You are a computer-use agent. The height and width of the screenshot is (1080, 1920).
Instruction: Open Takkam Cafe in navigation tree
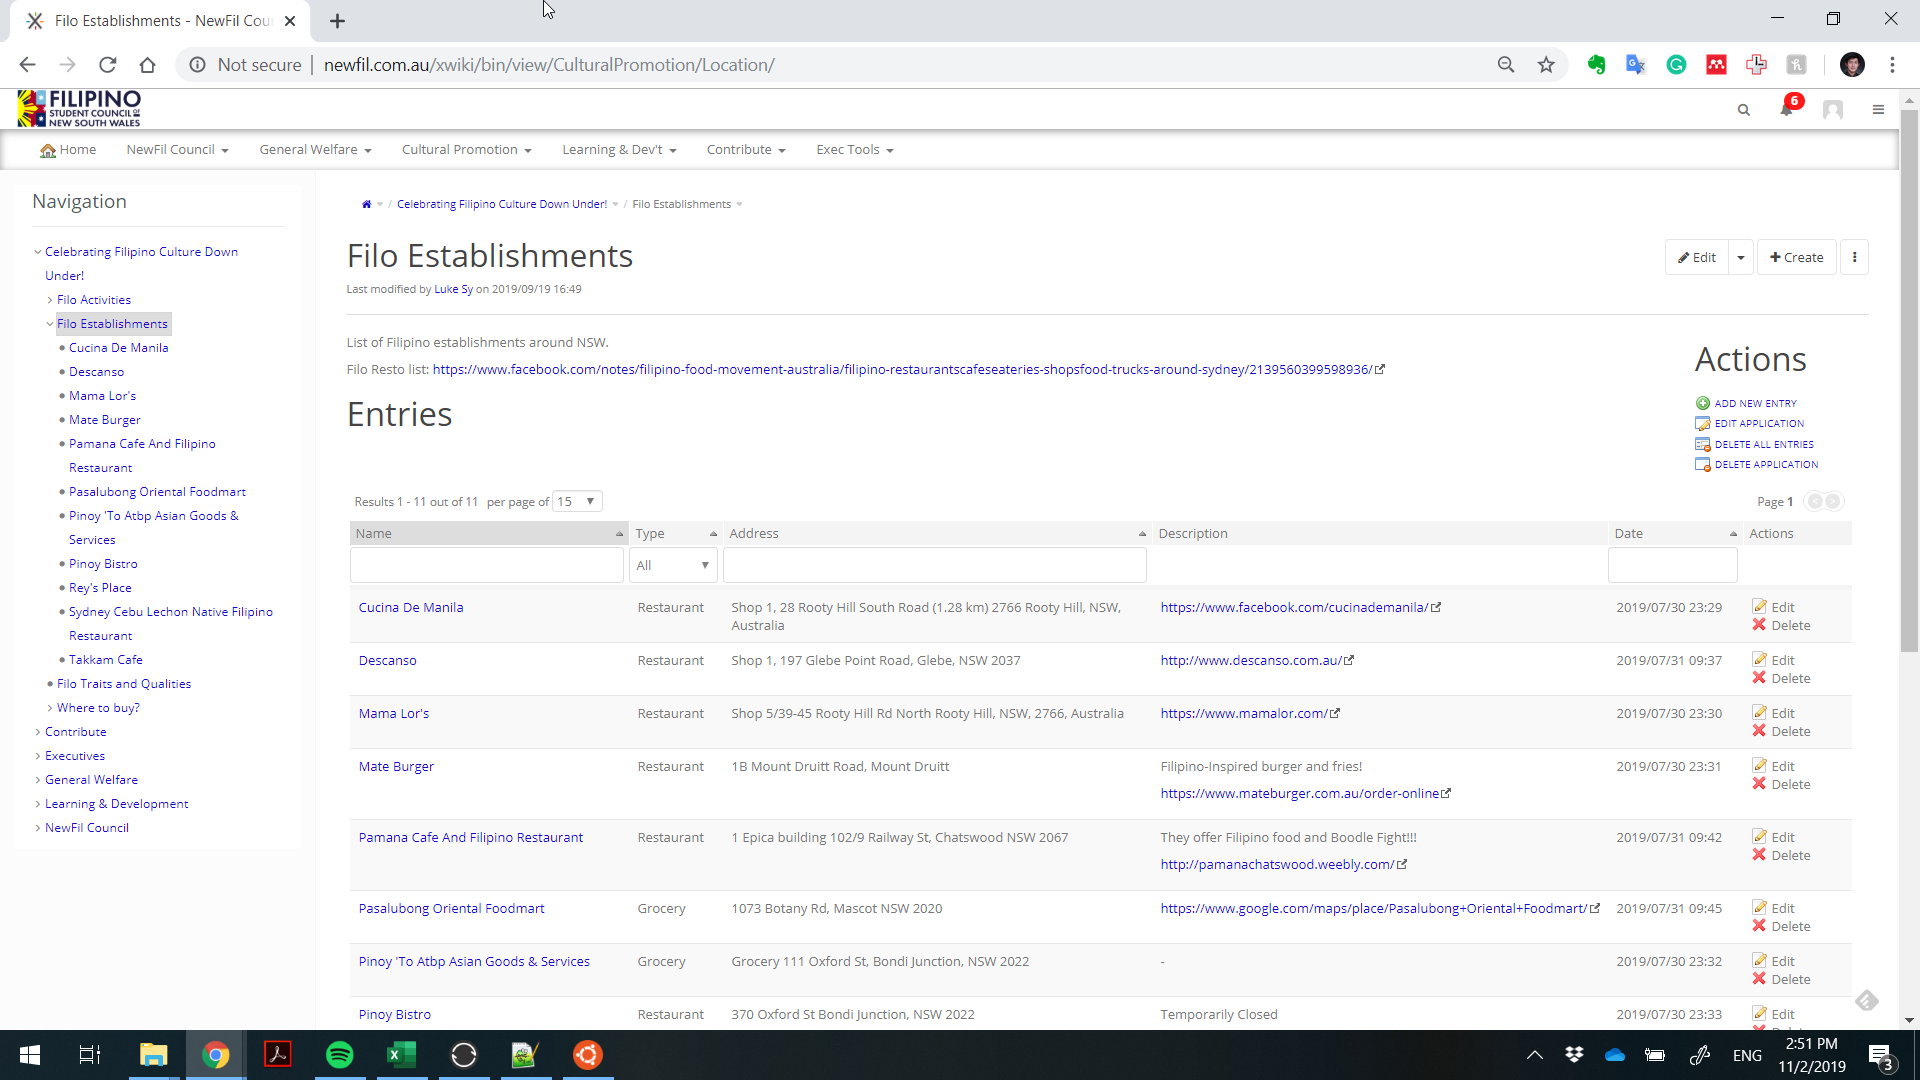point(106,660)
